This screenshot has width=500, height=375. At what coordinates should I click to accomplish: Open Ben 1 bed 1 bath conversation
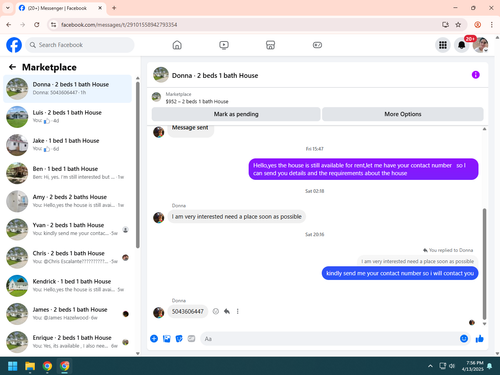pyautogui.click(x=67, y=173)
